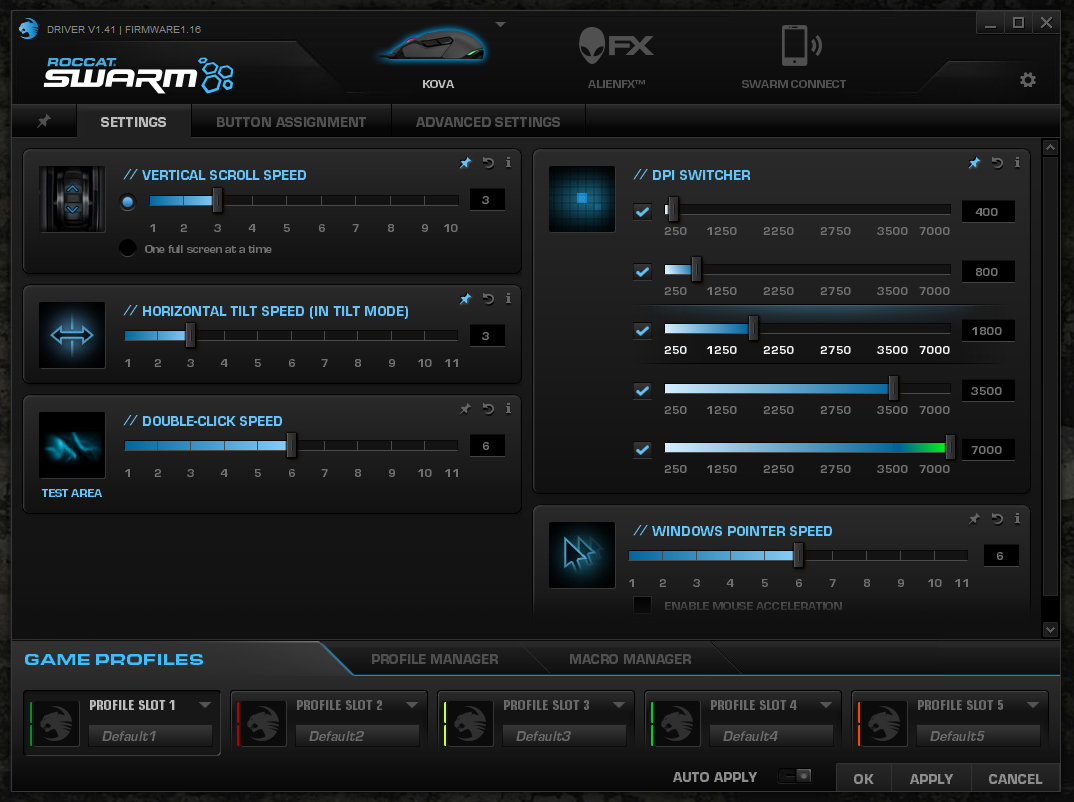This screenshot has width=1074, height=802.
Task: Reset Windows Pointer Speed to default
Action: 997,518
